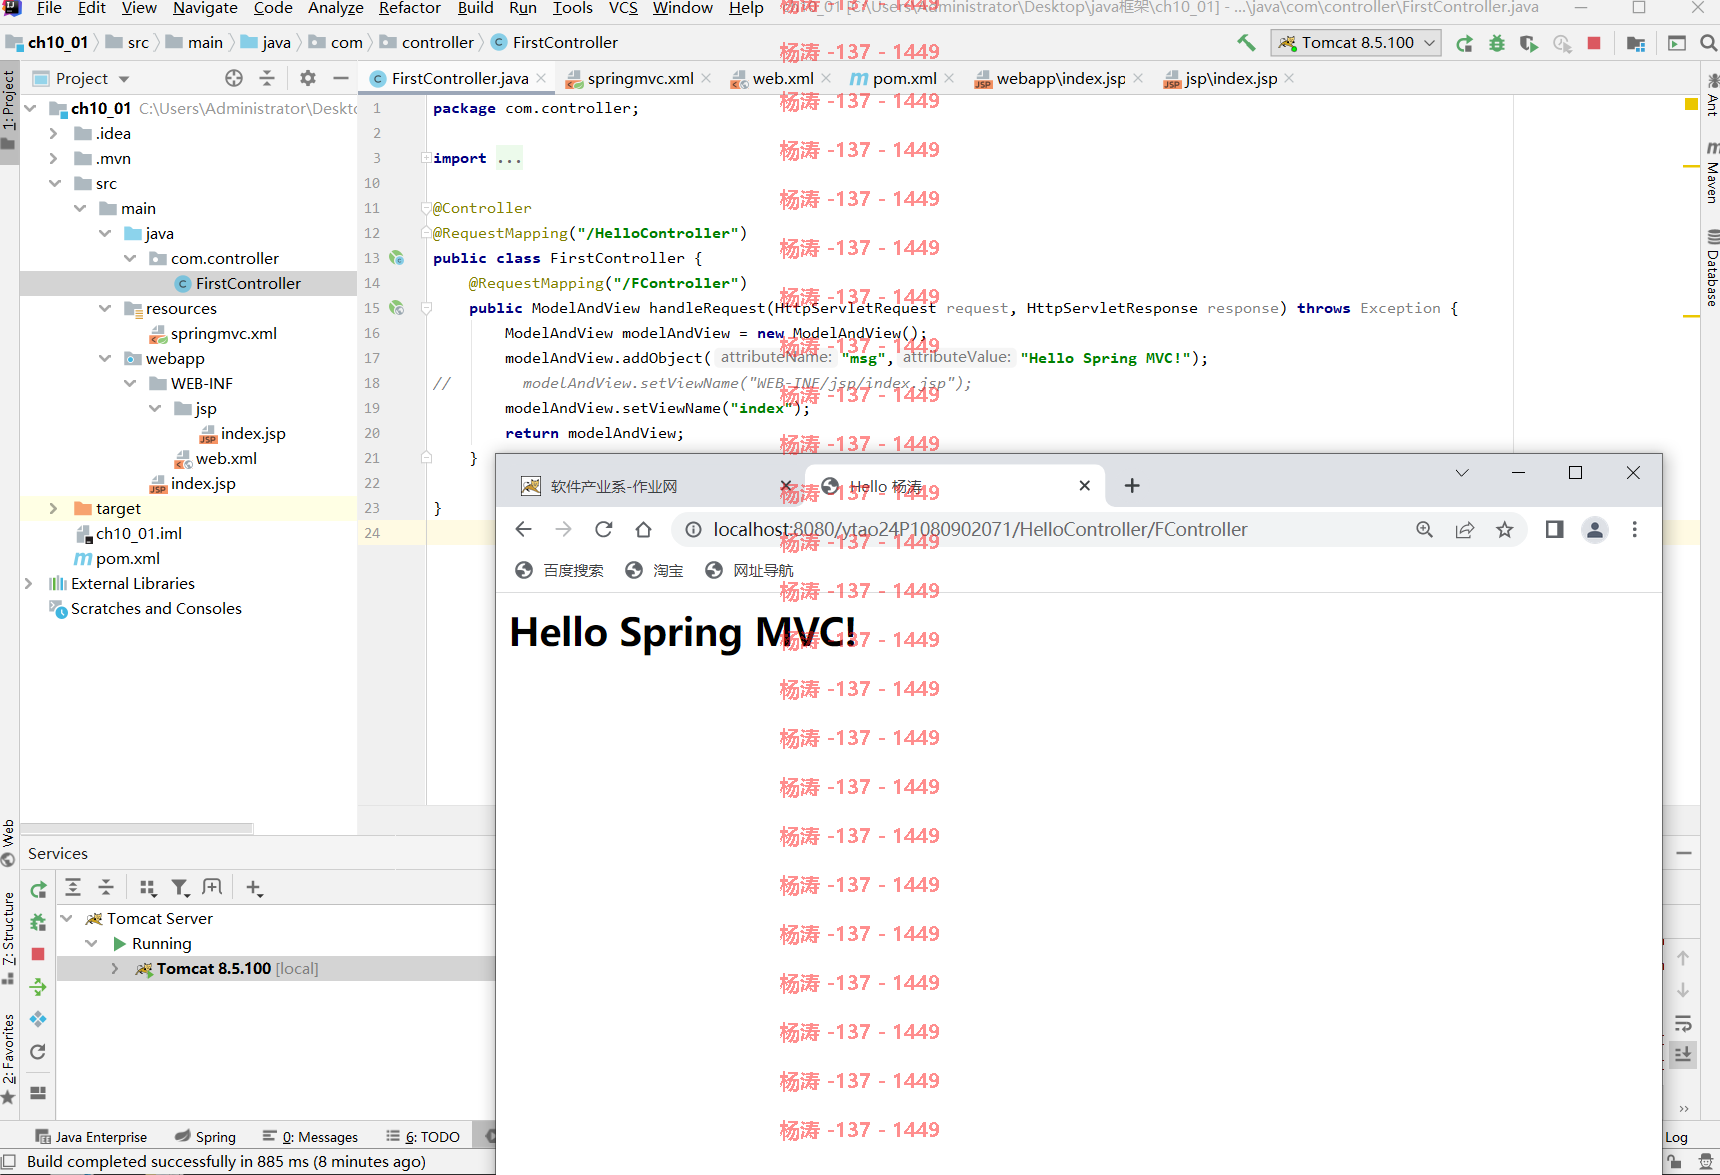Open the Tomcat 8.5.100 run configuration dropdown

pos(1356,43)
